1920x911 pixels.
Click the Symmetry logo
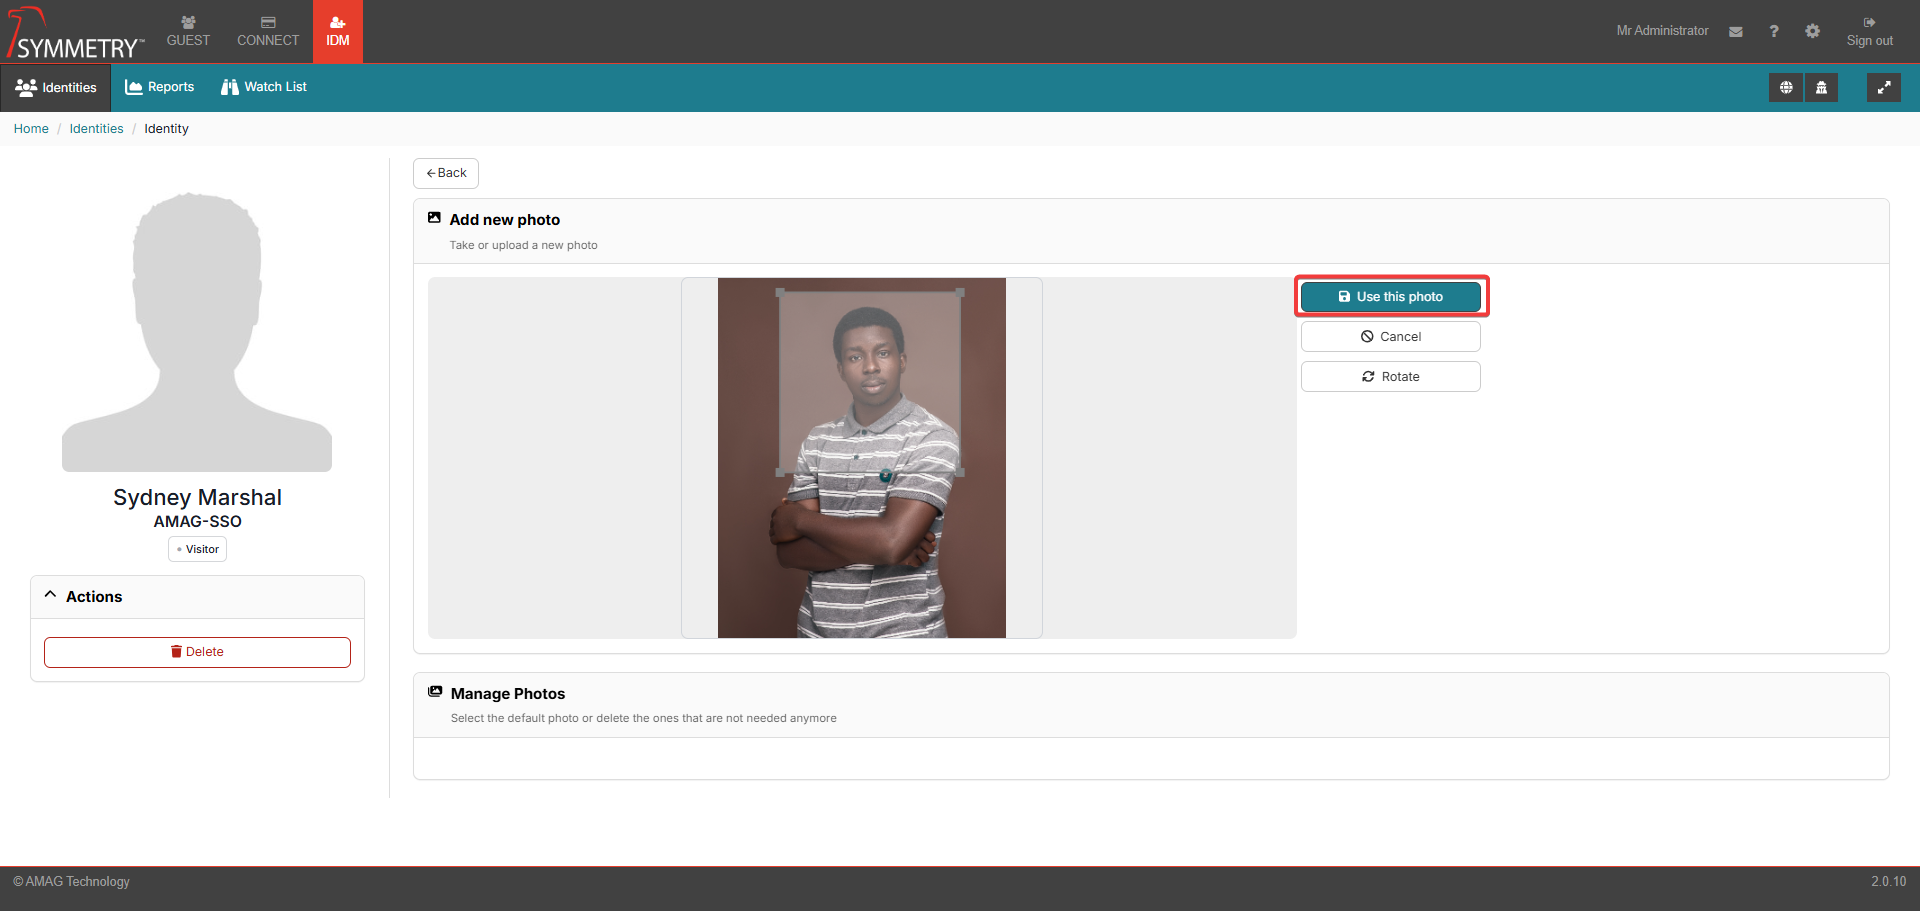[76, 34]
